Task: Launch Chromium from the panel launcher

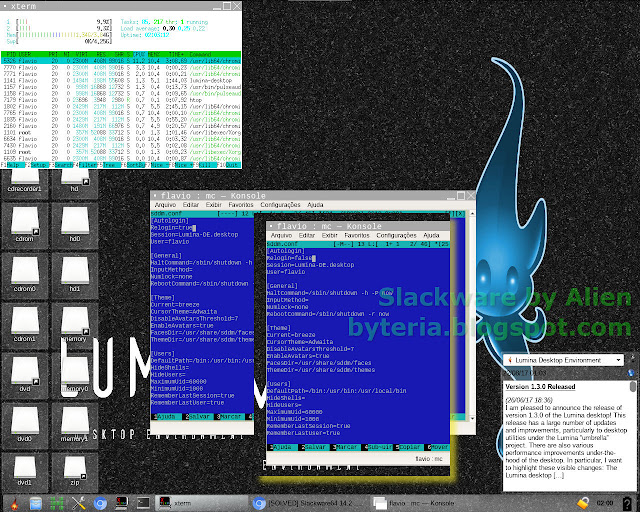Action: pos(100,503)
